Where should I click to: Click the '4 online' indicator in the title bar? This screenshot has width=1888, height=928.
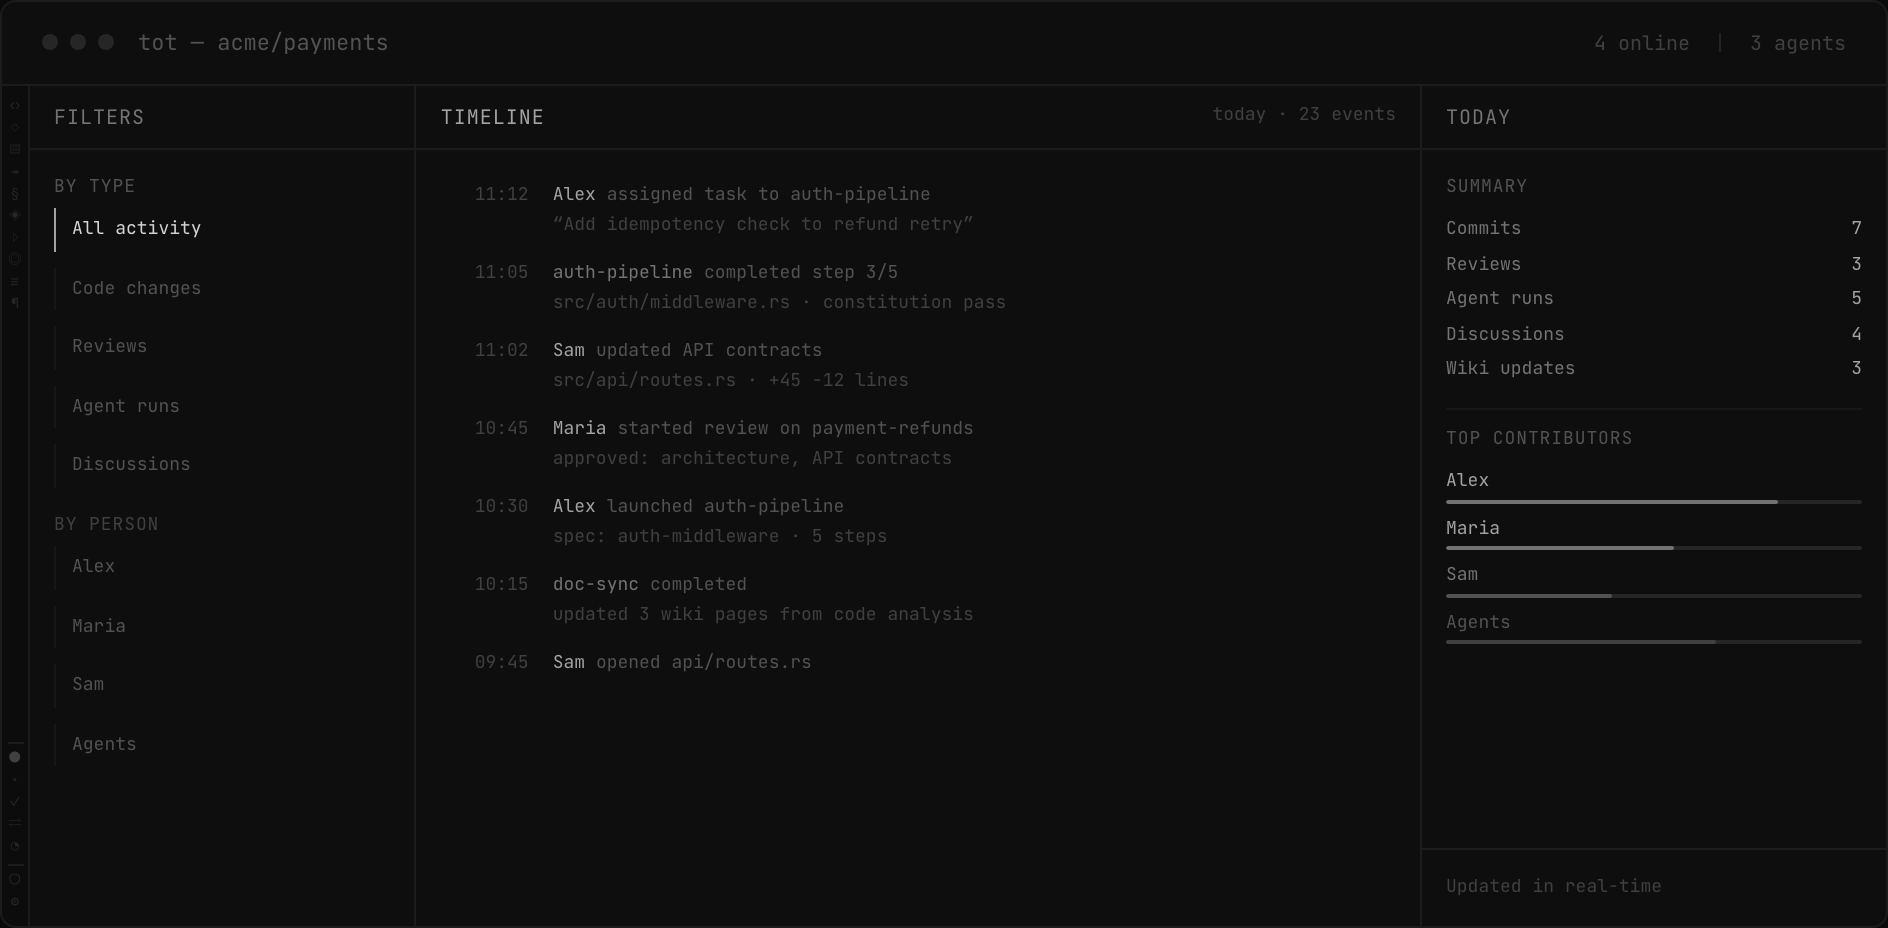(1641, 44)
